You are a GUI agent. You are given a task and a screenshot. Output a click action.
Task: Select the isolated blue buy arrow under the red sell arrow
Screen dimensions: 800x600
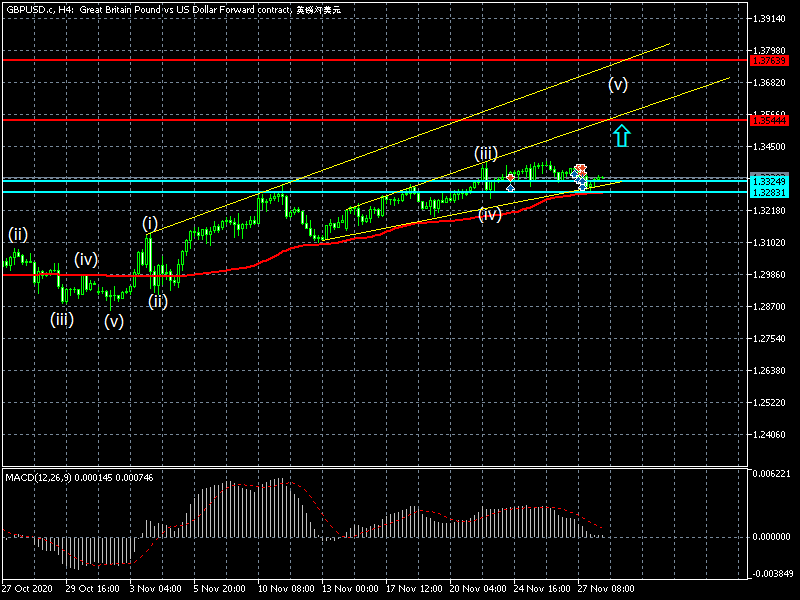511,188
